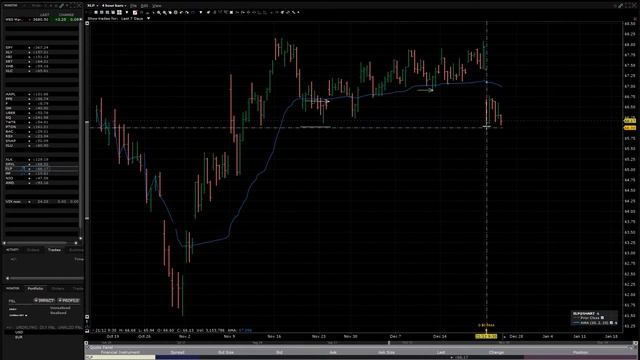This screenshot has width=640, height=360.
Task: Select UBER row in the watchlist
Action: 41,113
